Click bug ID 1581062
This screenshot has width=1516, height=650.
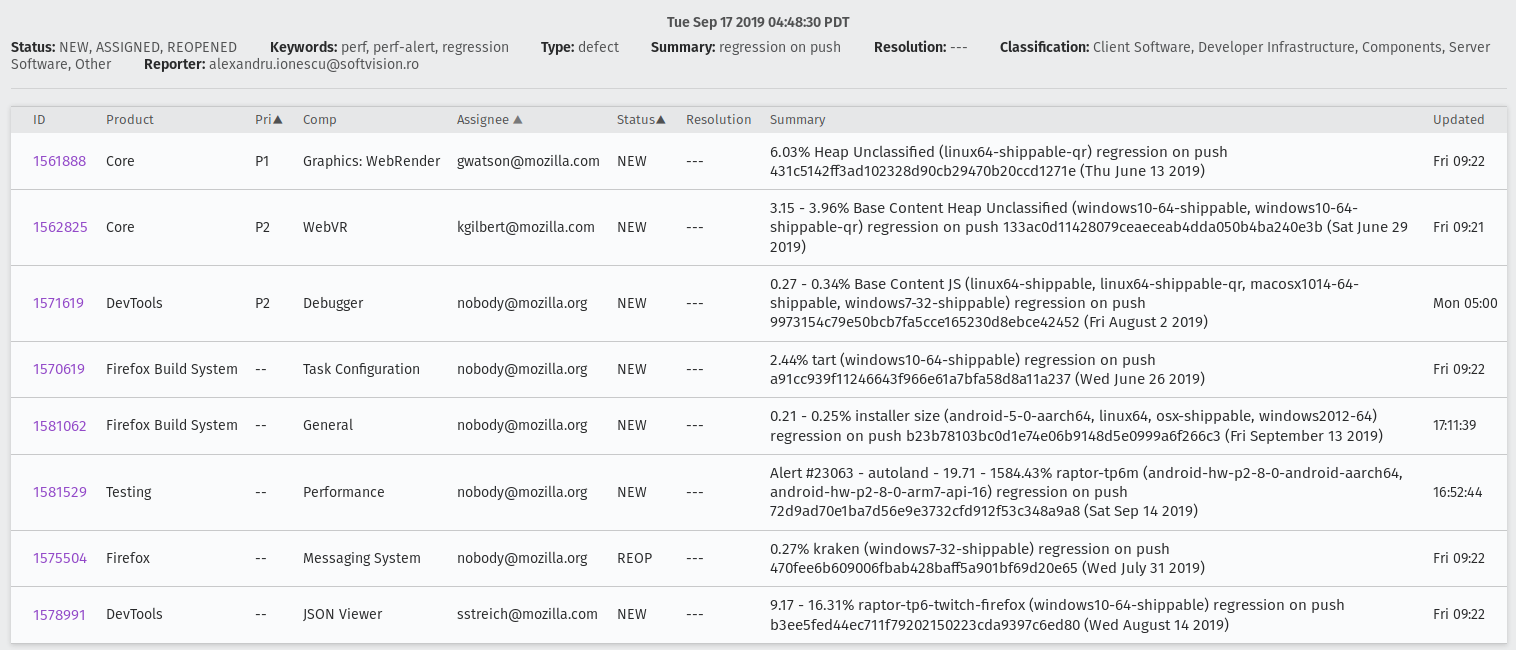click(60, 425)
